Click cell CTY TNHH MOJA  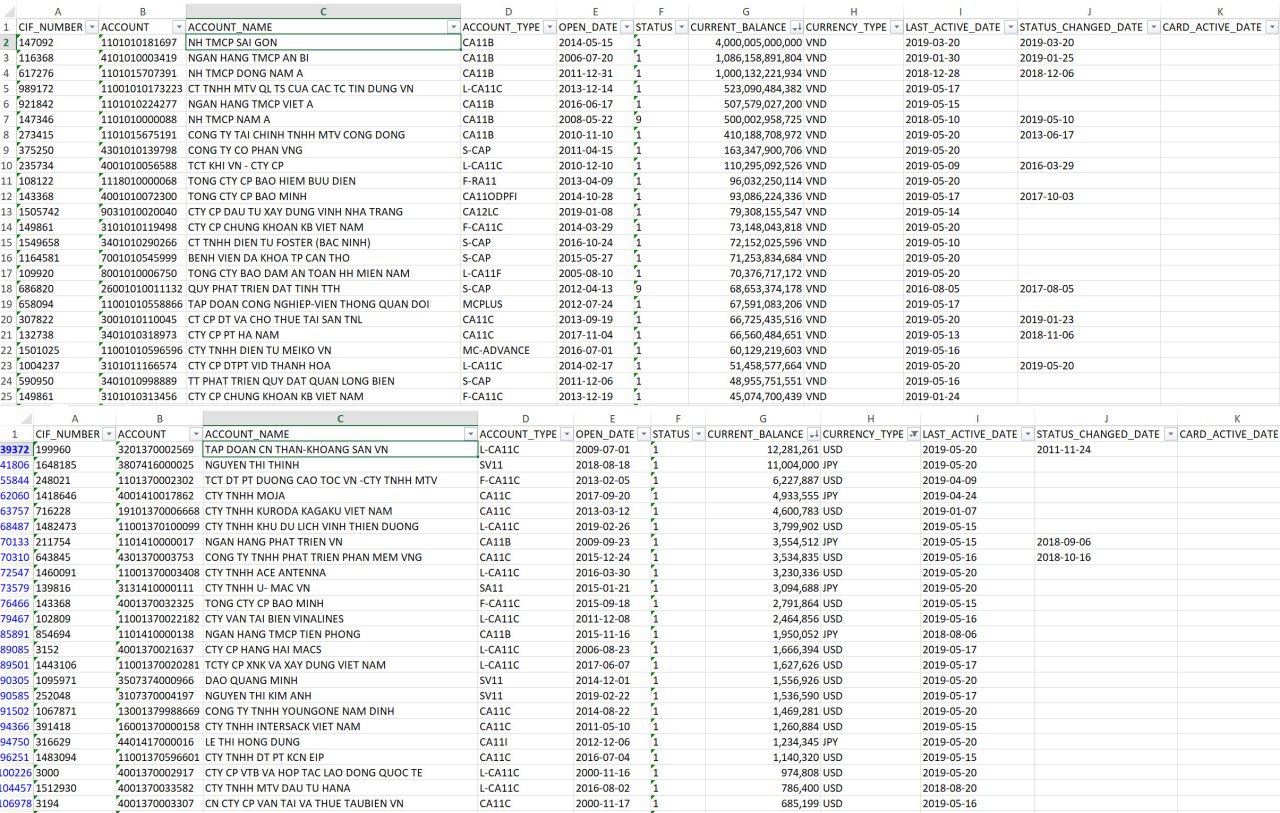(x=340, y=495)
